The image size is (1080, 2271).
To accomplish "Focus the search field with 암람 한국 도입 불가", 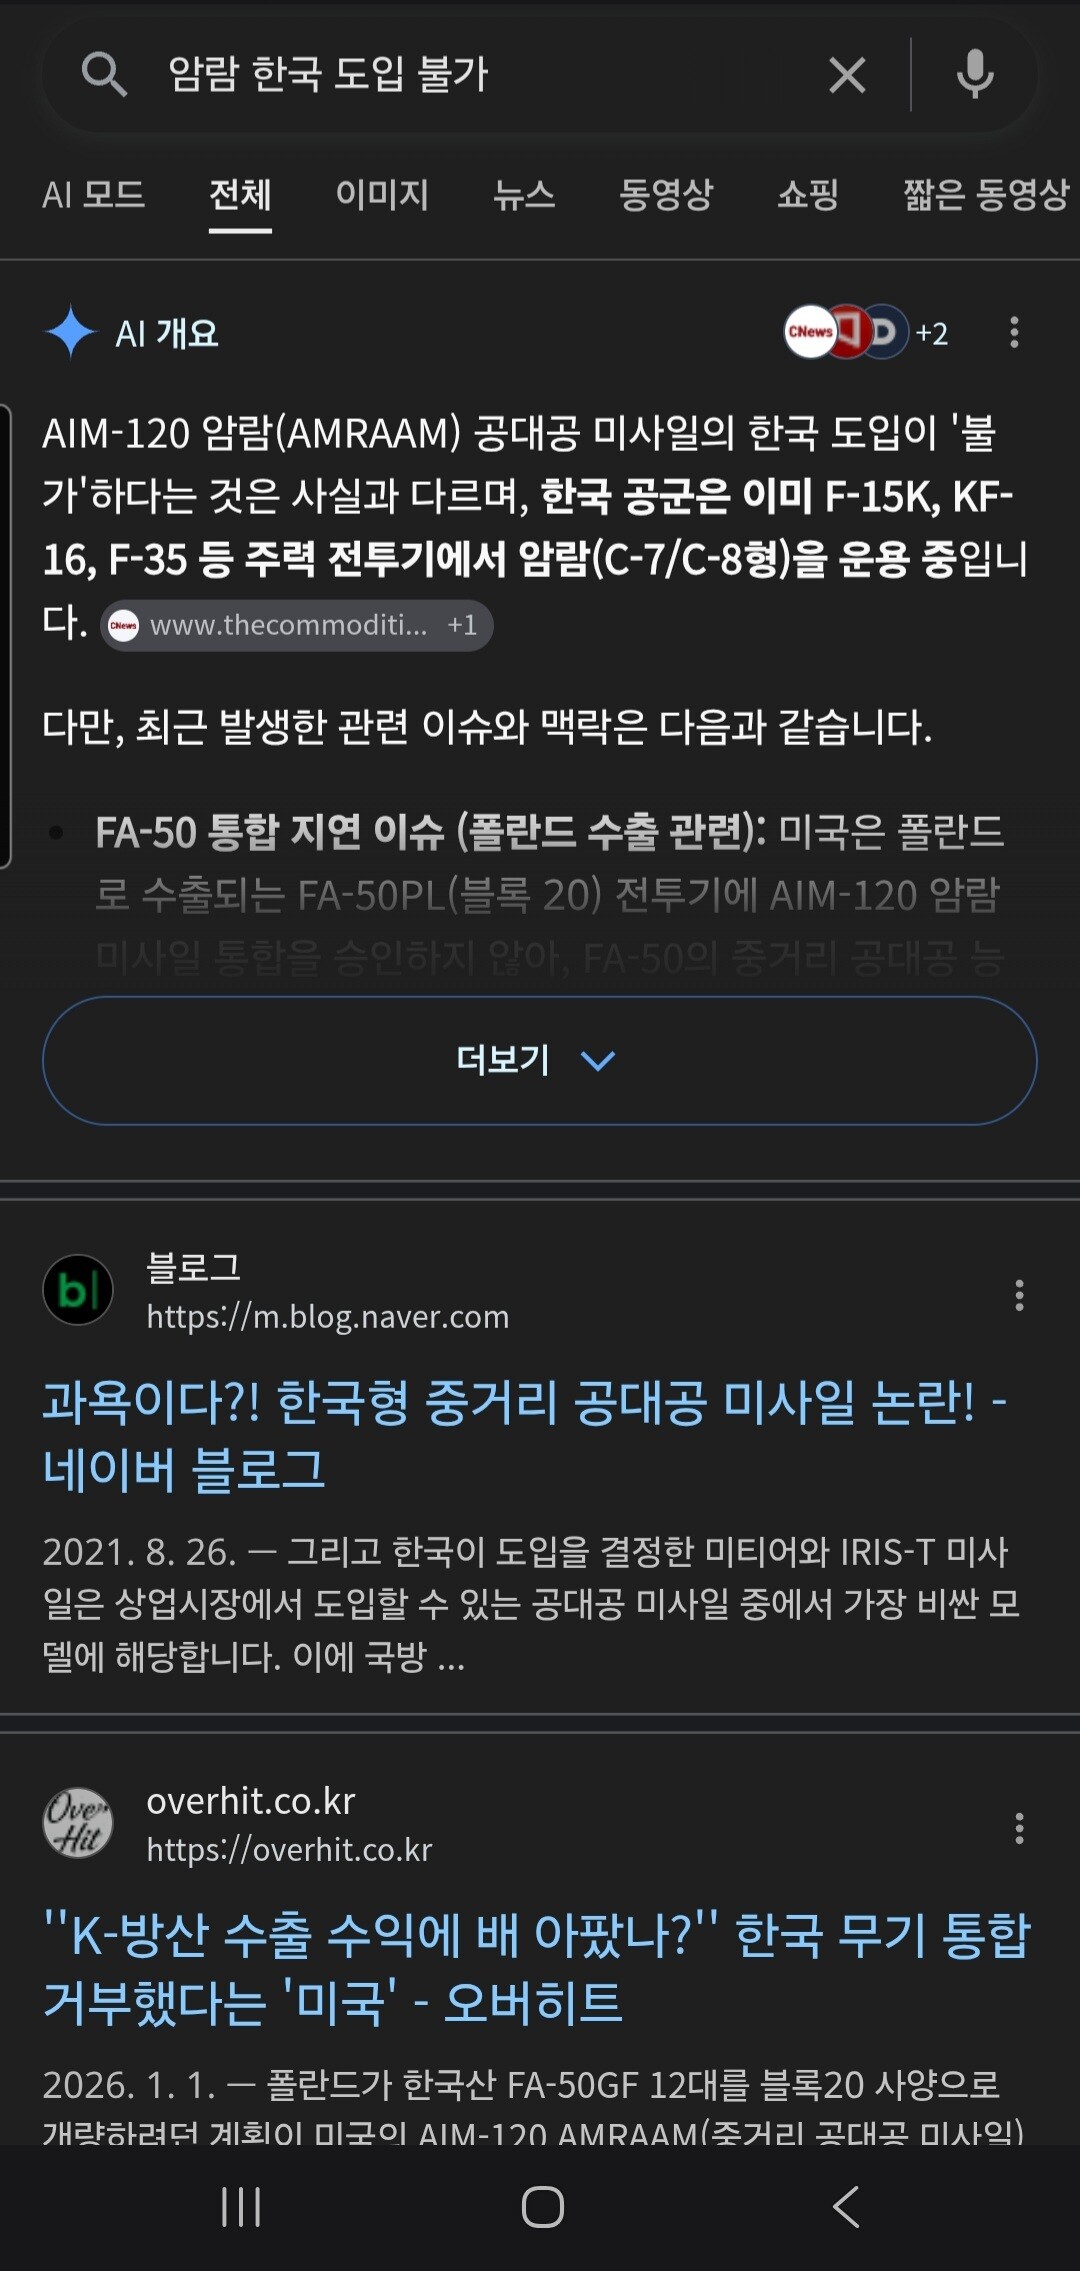I will (x=490, y=75).
